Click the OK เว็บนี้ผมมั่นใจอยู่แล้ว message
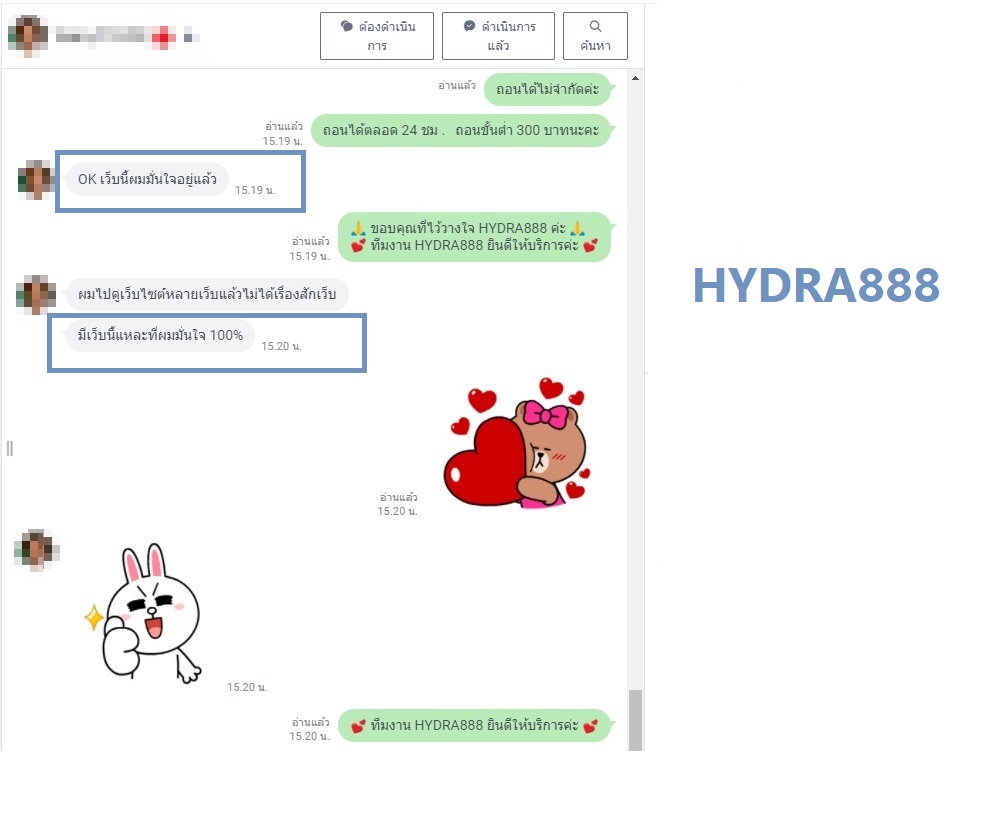 pos(146,180)
